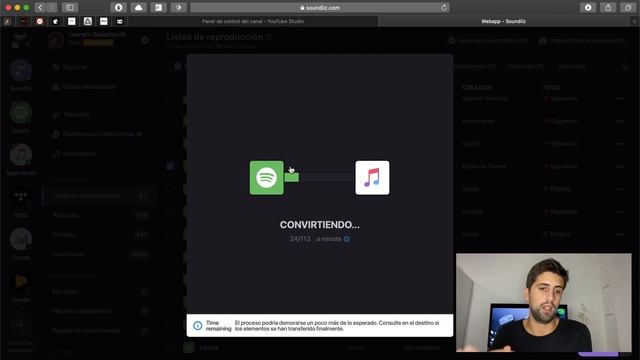
Task: Switch to the YouTube Studio tab
Action: pos(253,21)
